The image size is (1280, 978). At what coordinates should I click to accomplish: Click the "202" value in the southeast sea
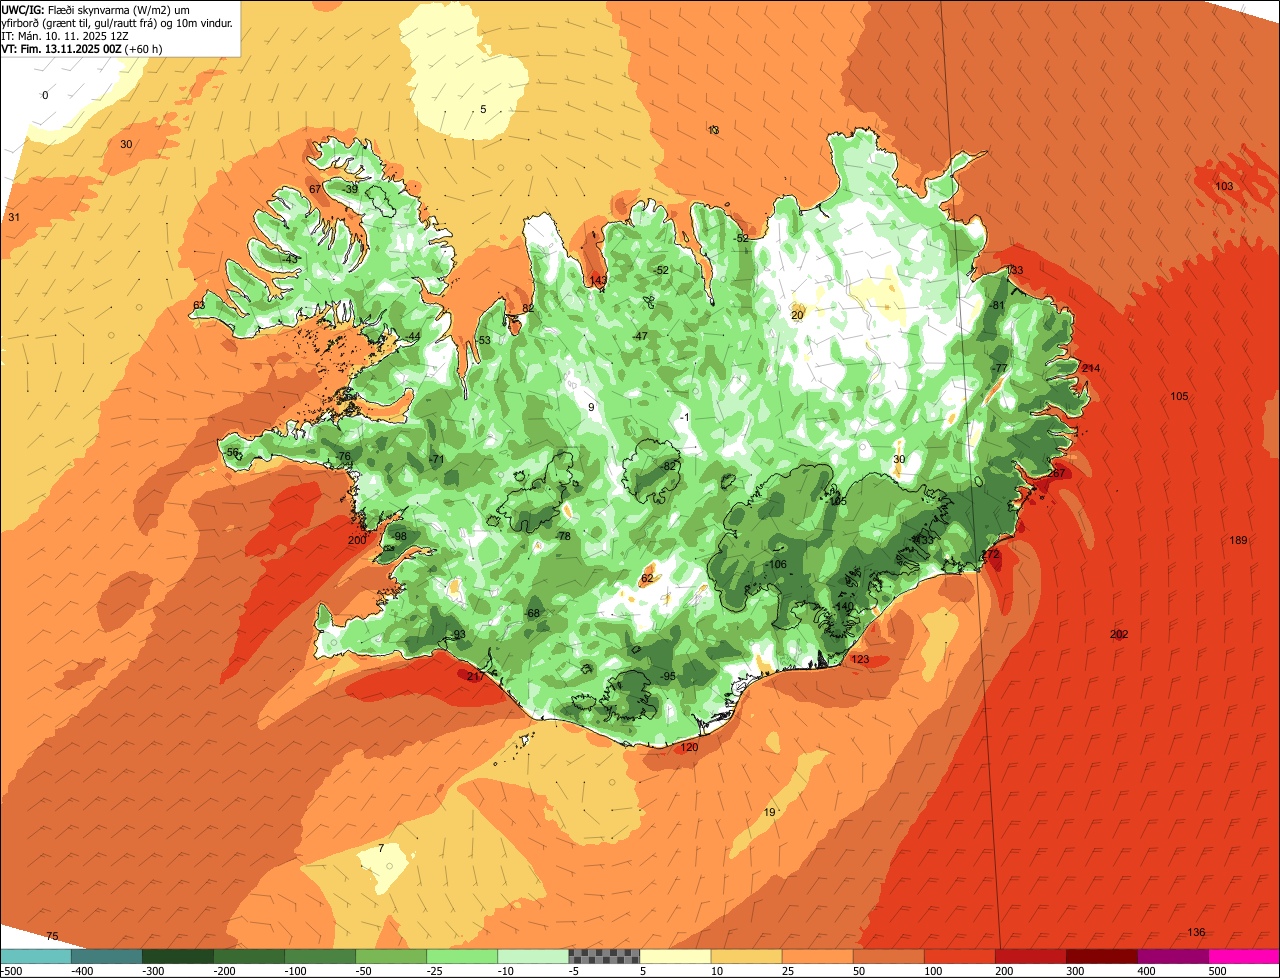[x=1119, y=635]
